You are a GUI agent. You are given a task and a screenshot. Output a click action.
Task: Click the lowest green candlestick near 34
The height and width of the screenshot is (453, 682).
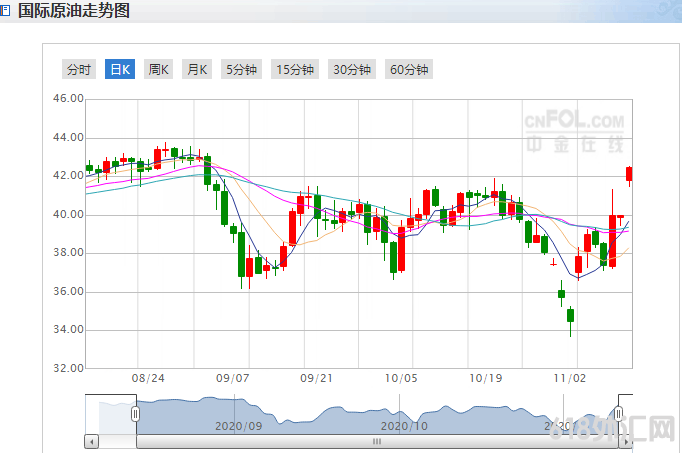(571, 315)
